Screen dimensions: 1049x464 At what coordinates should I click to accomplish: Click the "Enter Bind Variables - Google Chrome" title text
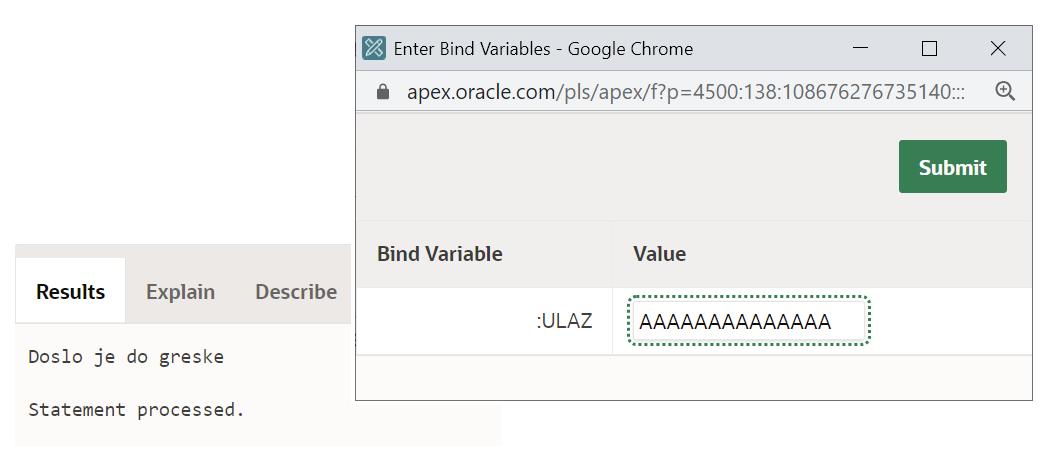543,48
